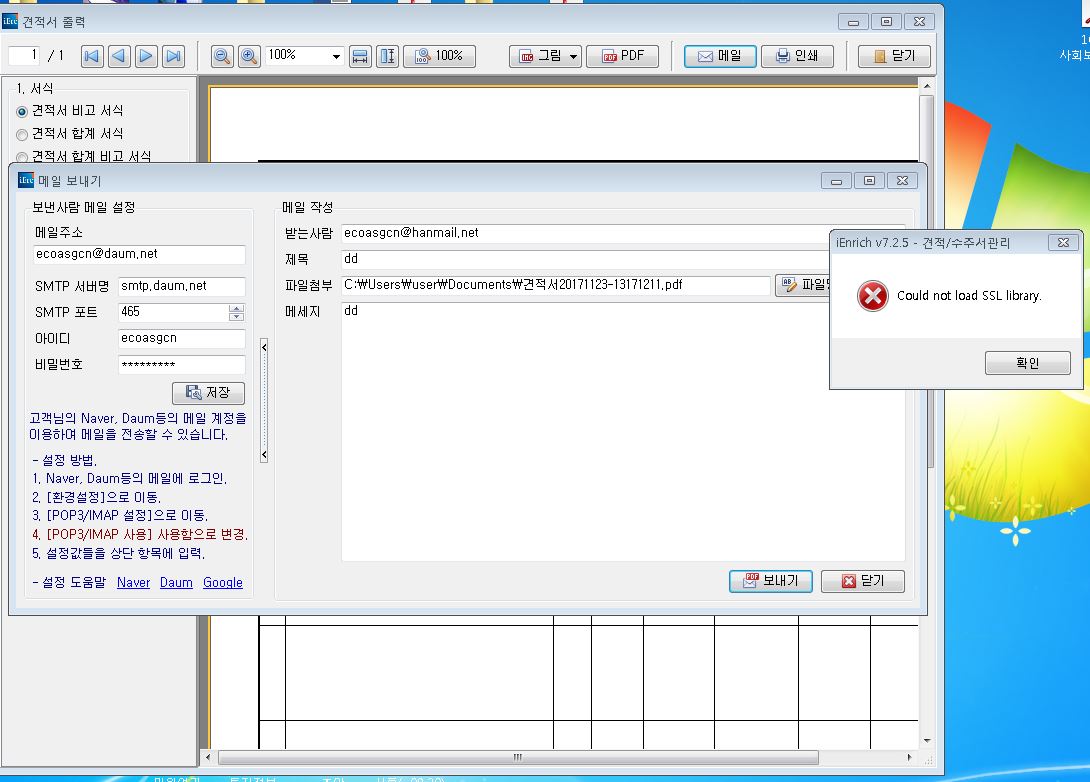Advance to the next page
The image size is (1090, 782).
(x=146, y=56)
